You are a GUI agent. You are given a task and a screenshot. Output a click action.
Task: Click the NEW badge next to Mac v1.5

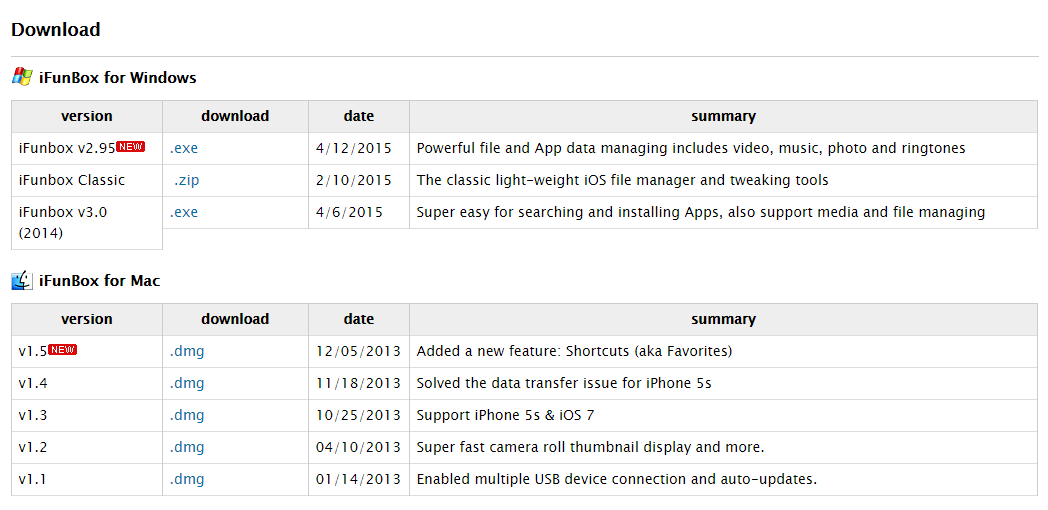63,349
